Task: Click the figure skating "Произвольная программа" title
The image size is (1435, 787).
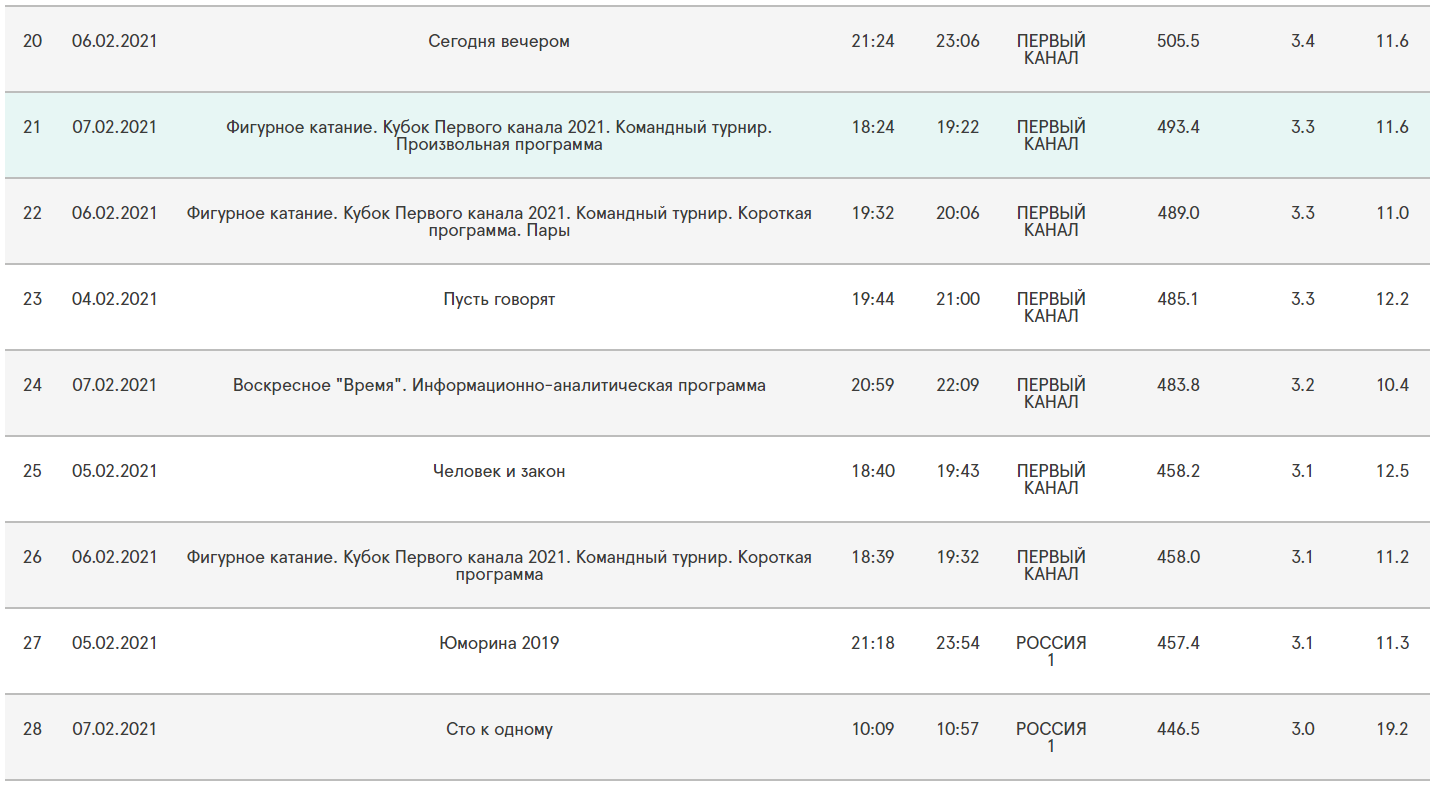Action: [499, 136]
